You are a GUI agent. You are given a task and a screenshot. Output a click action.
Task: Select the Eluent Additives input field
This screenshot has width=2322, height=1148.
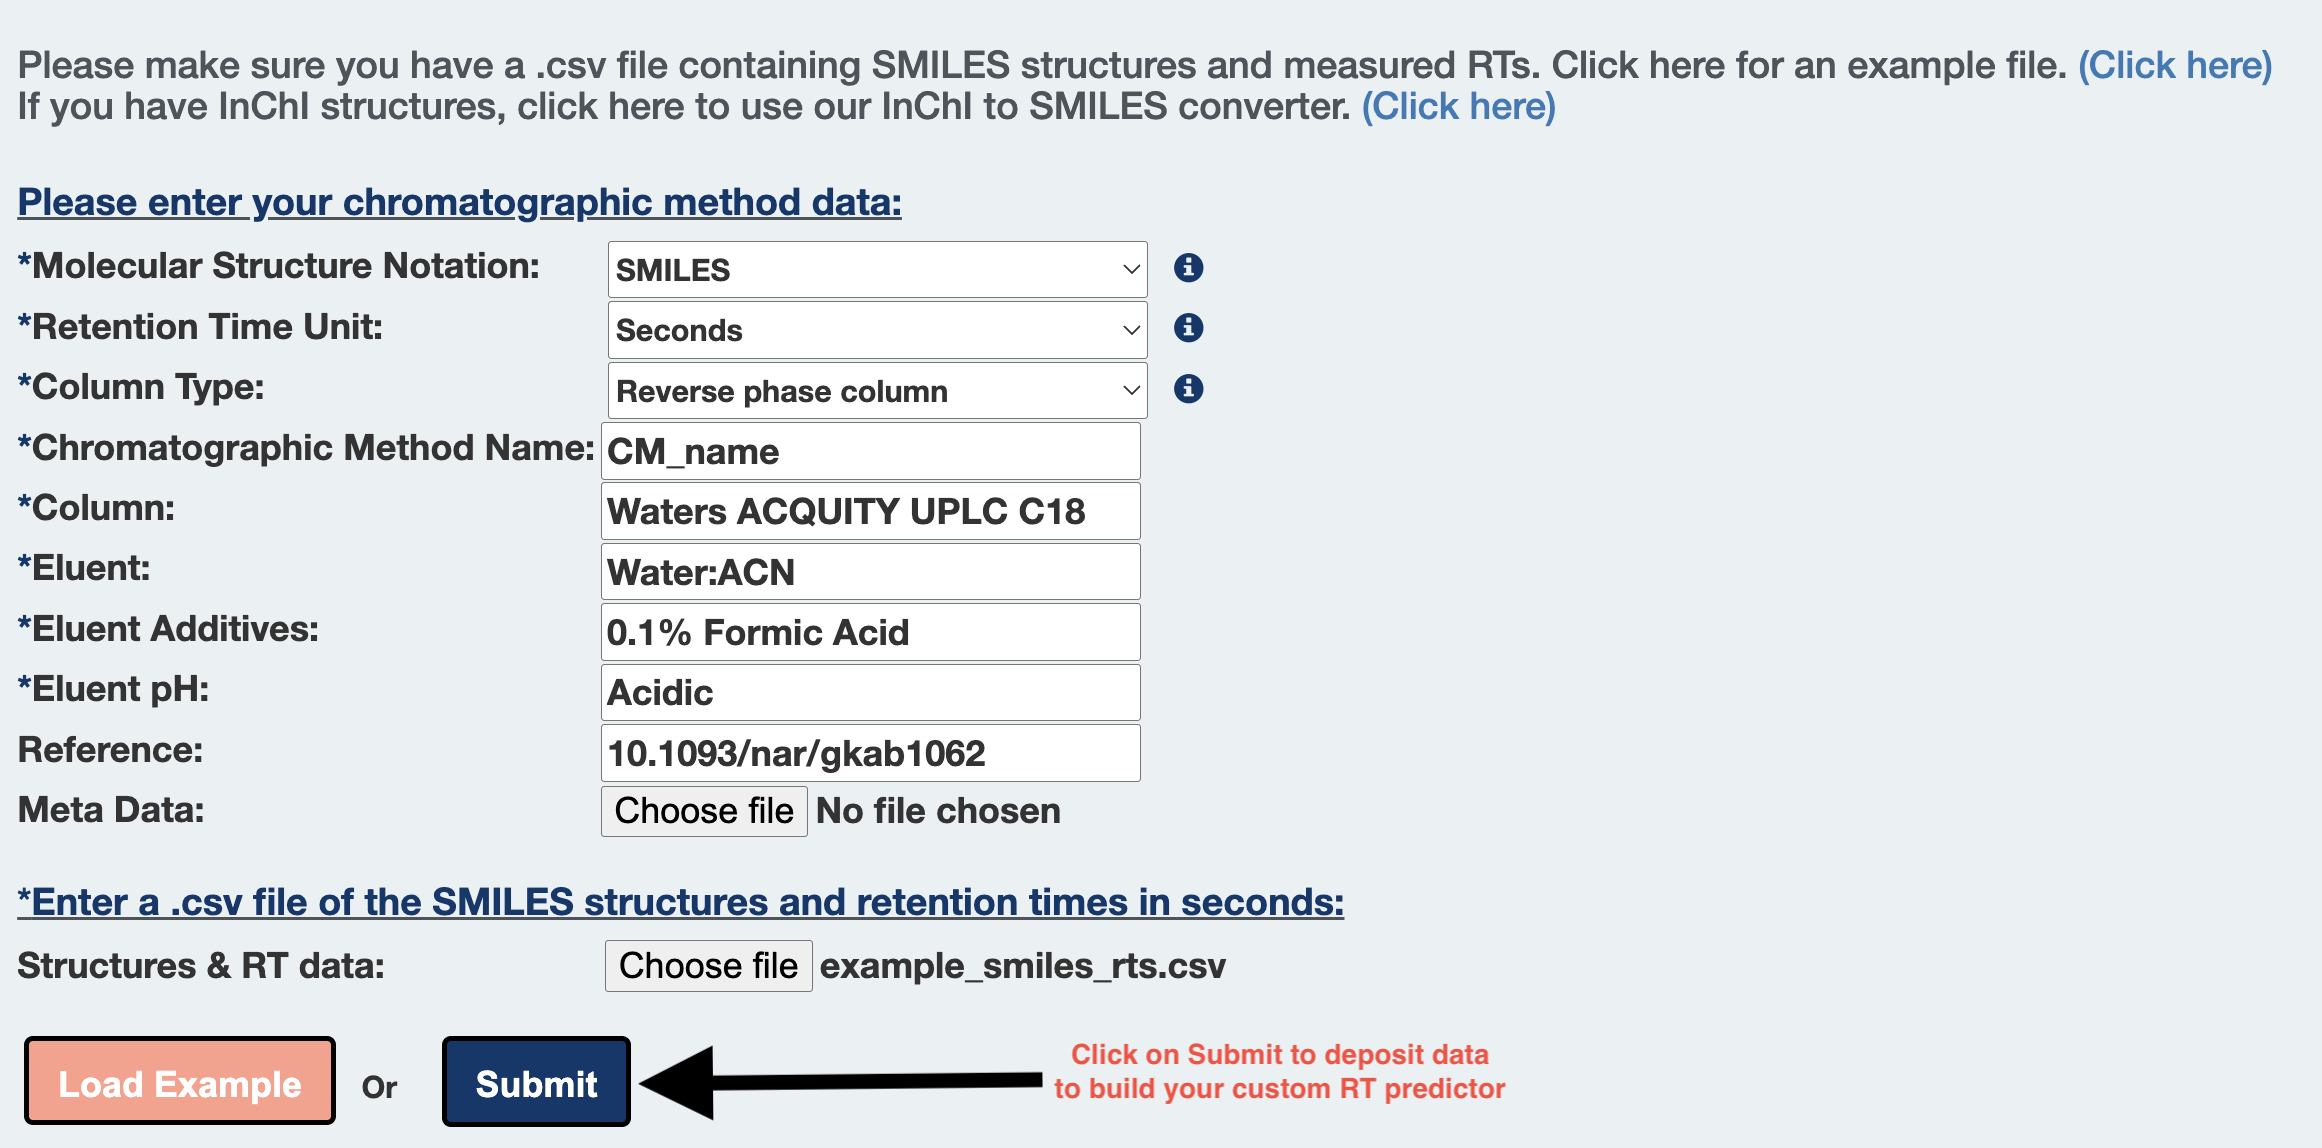pos(870,632)
